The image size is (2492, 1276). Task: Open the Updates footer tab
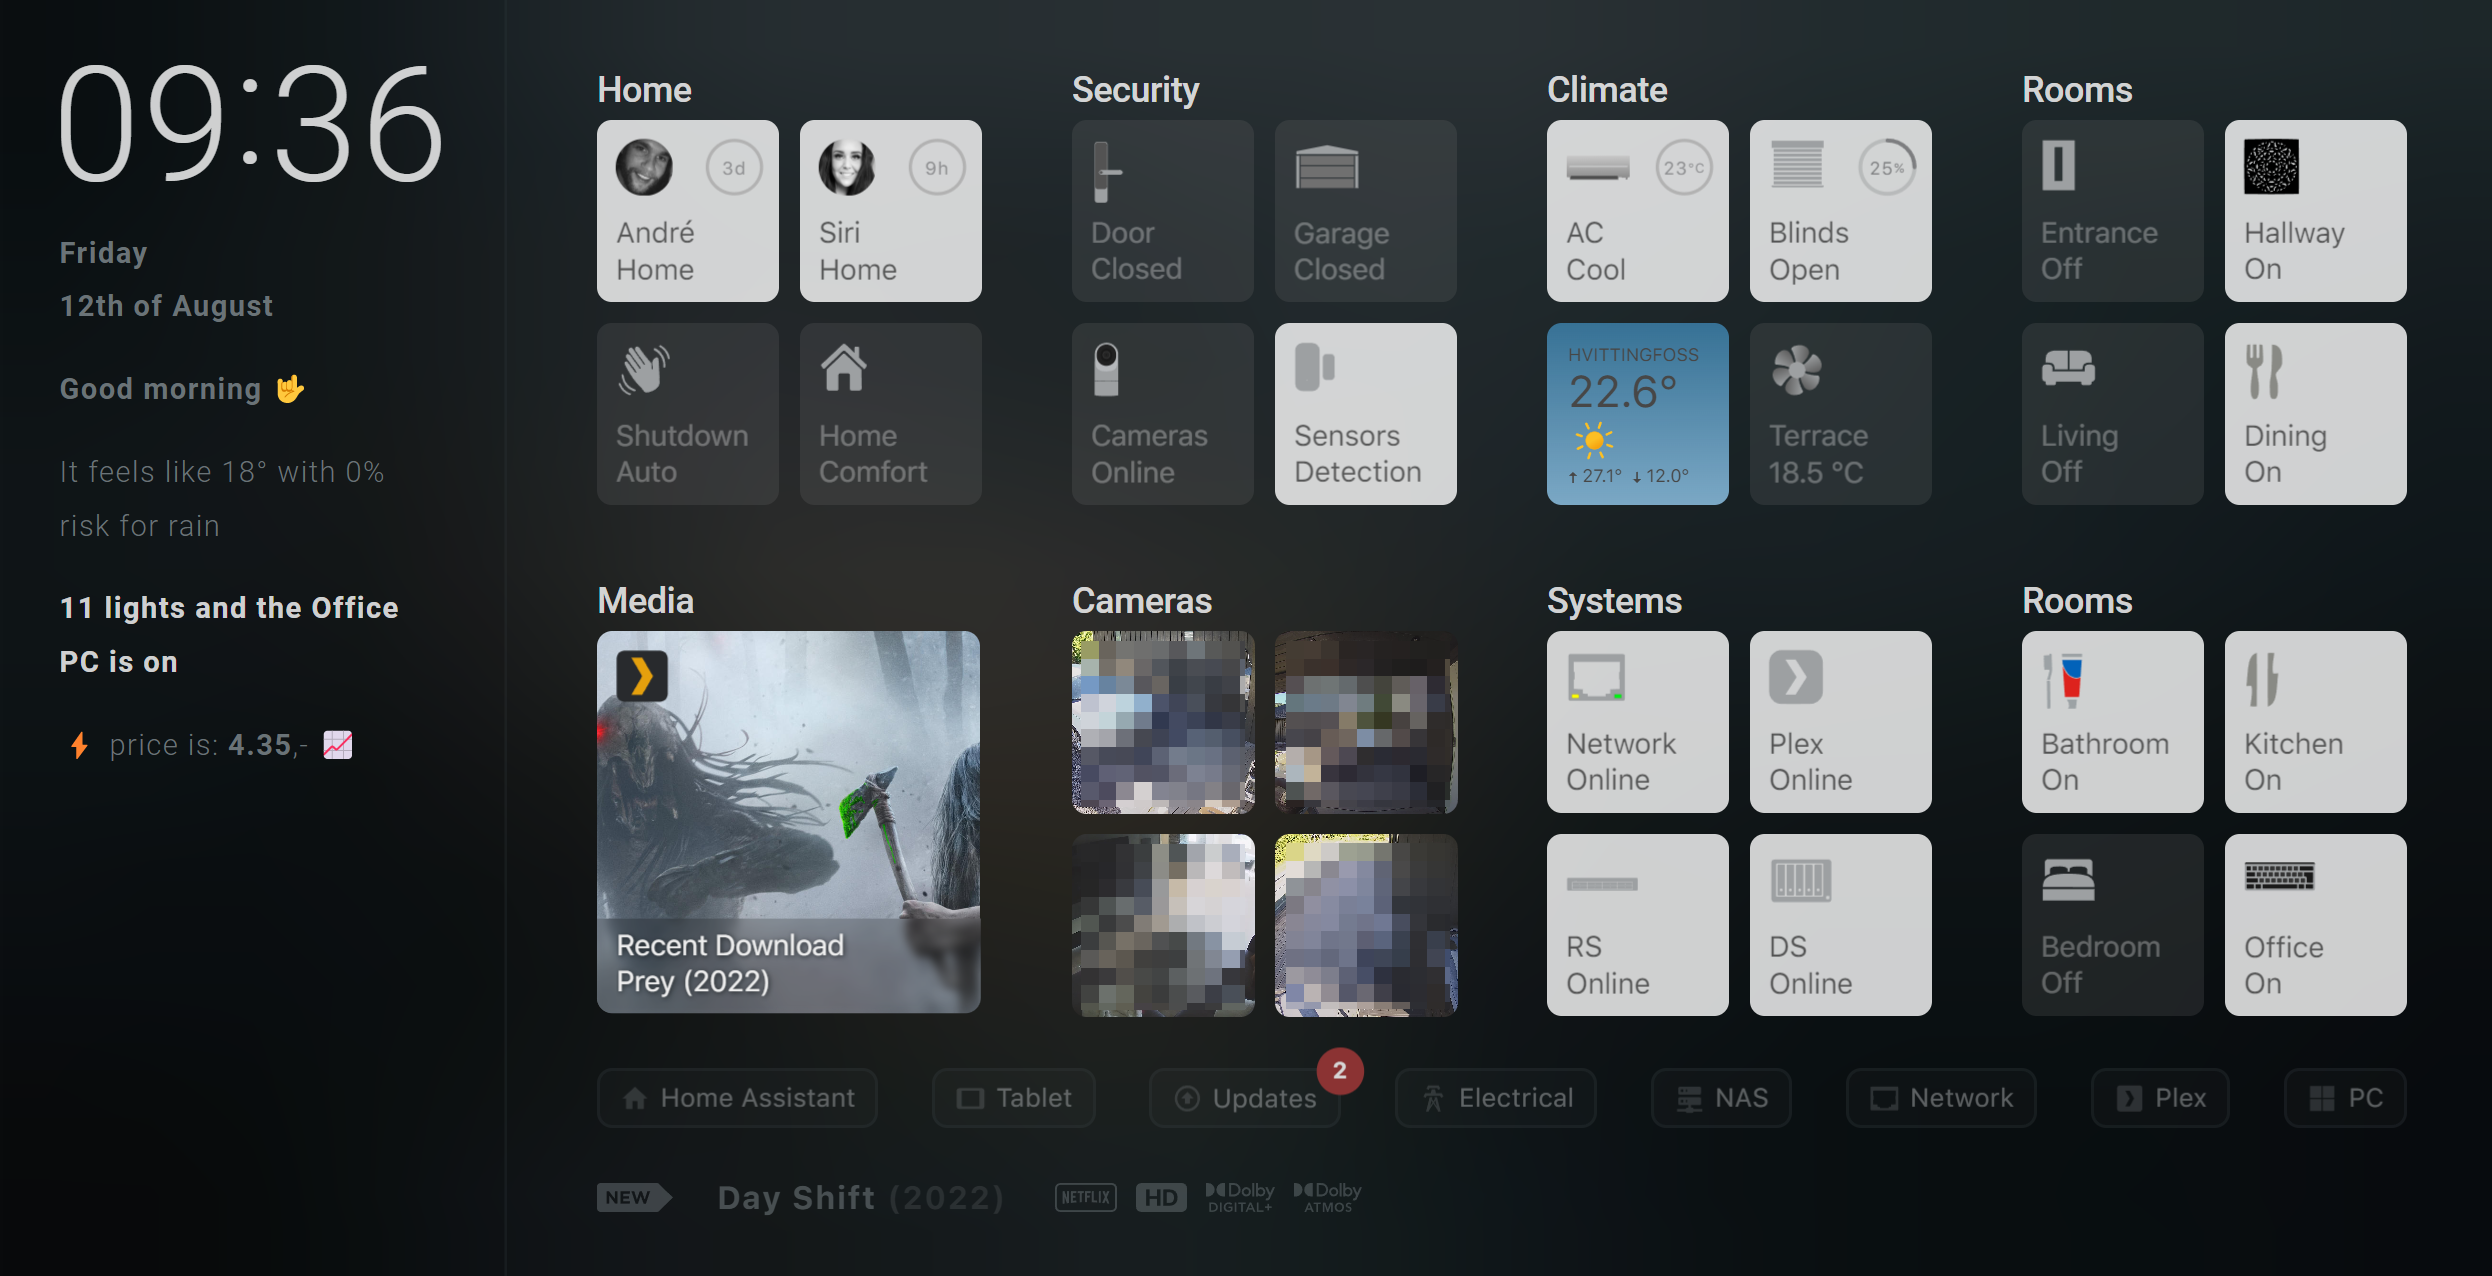(1245, 1098)
